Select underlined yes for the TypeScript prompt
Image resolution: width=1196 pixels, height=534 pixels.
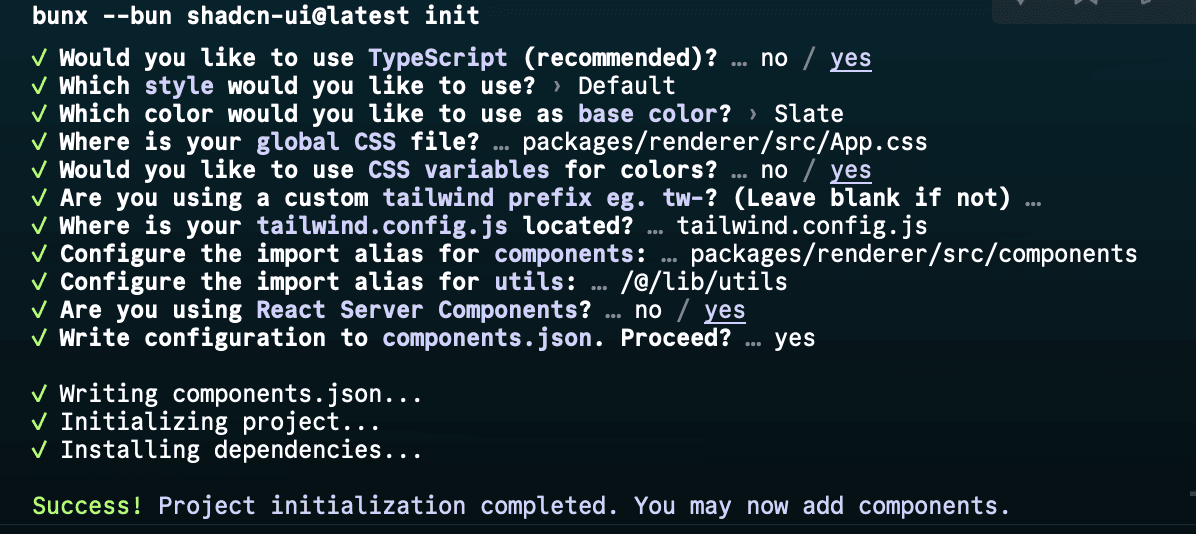coord(850,59)
